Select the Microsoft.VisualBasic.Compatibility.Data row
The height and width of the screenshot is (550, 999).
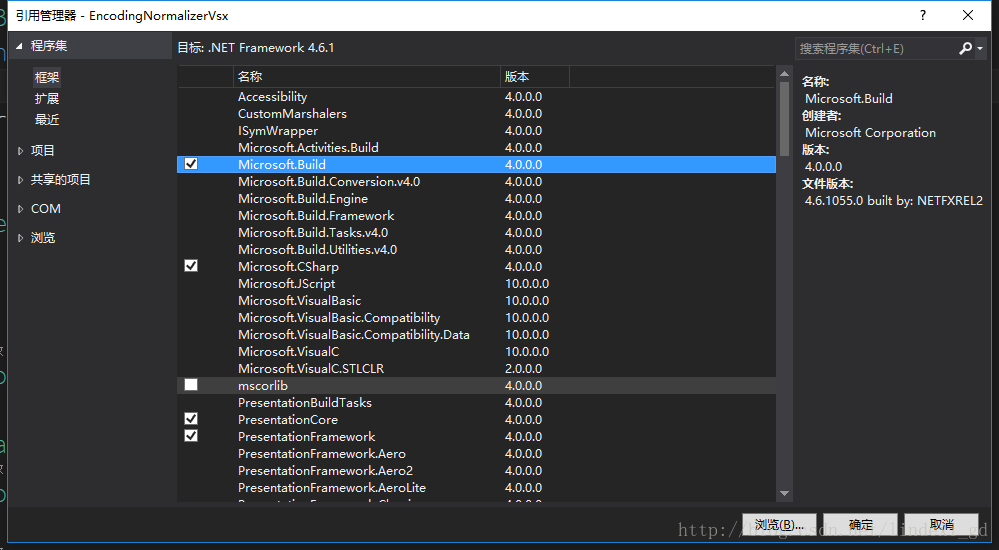click(477, 335)
